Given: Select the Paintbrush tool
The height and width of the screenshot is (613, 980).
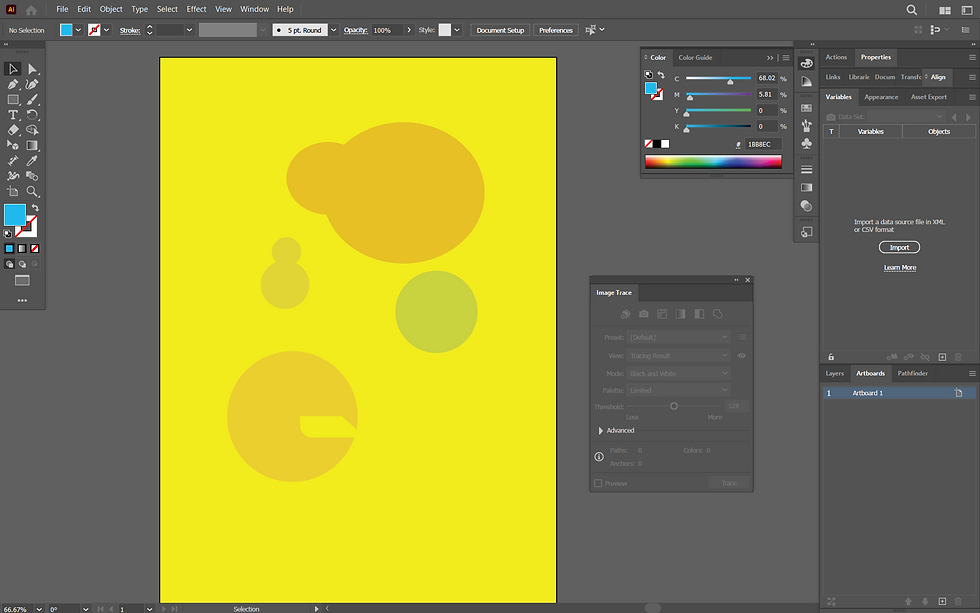Looking at the screenshot, I should pos(32,99).
